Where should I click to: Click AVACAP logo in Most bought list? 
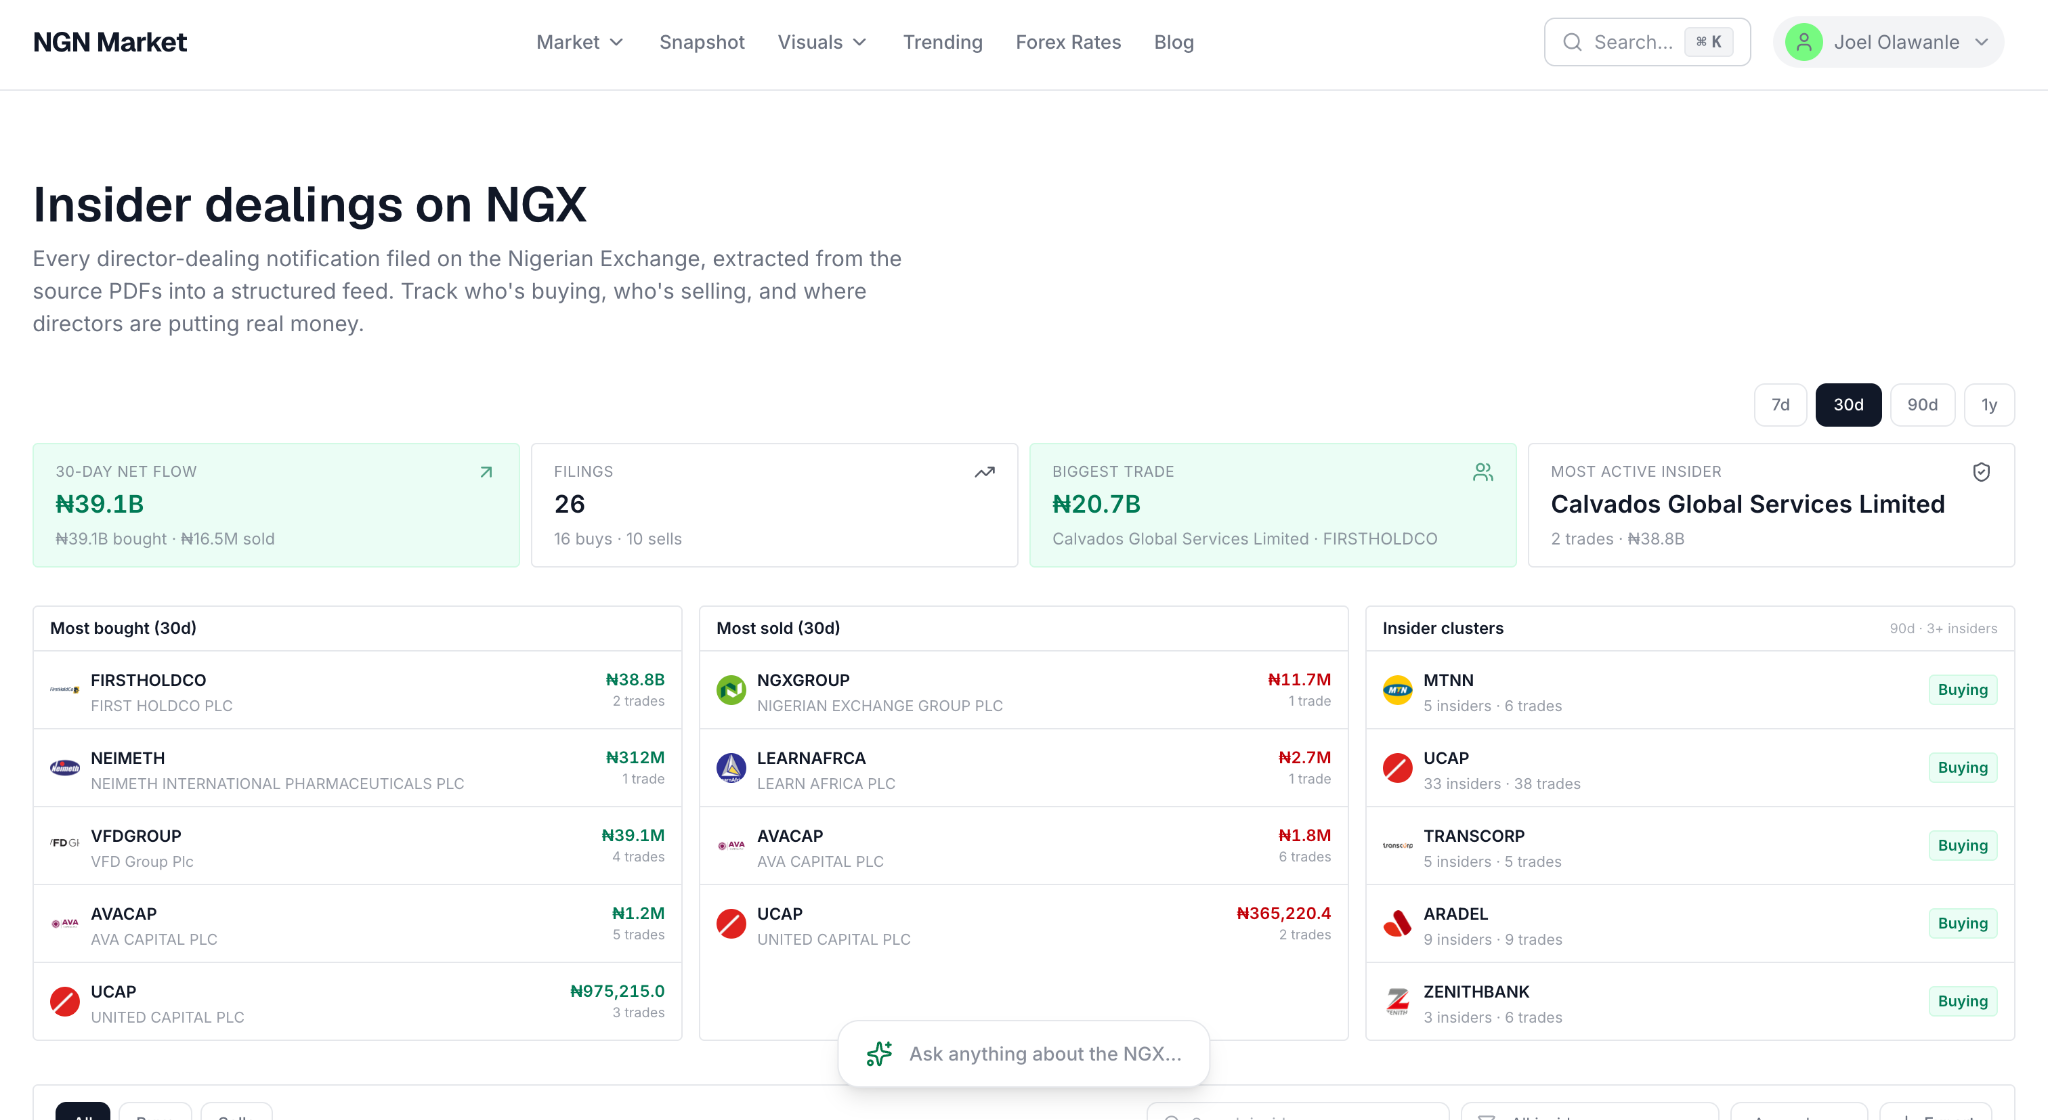pyautogui.click(x=65, y=923)
